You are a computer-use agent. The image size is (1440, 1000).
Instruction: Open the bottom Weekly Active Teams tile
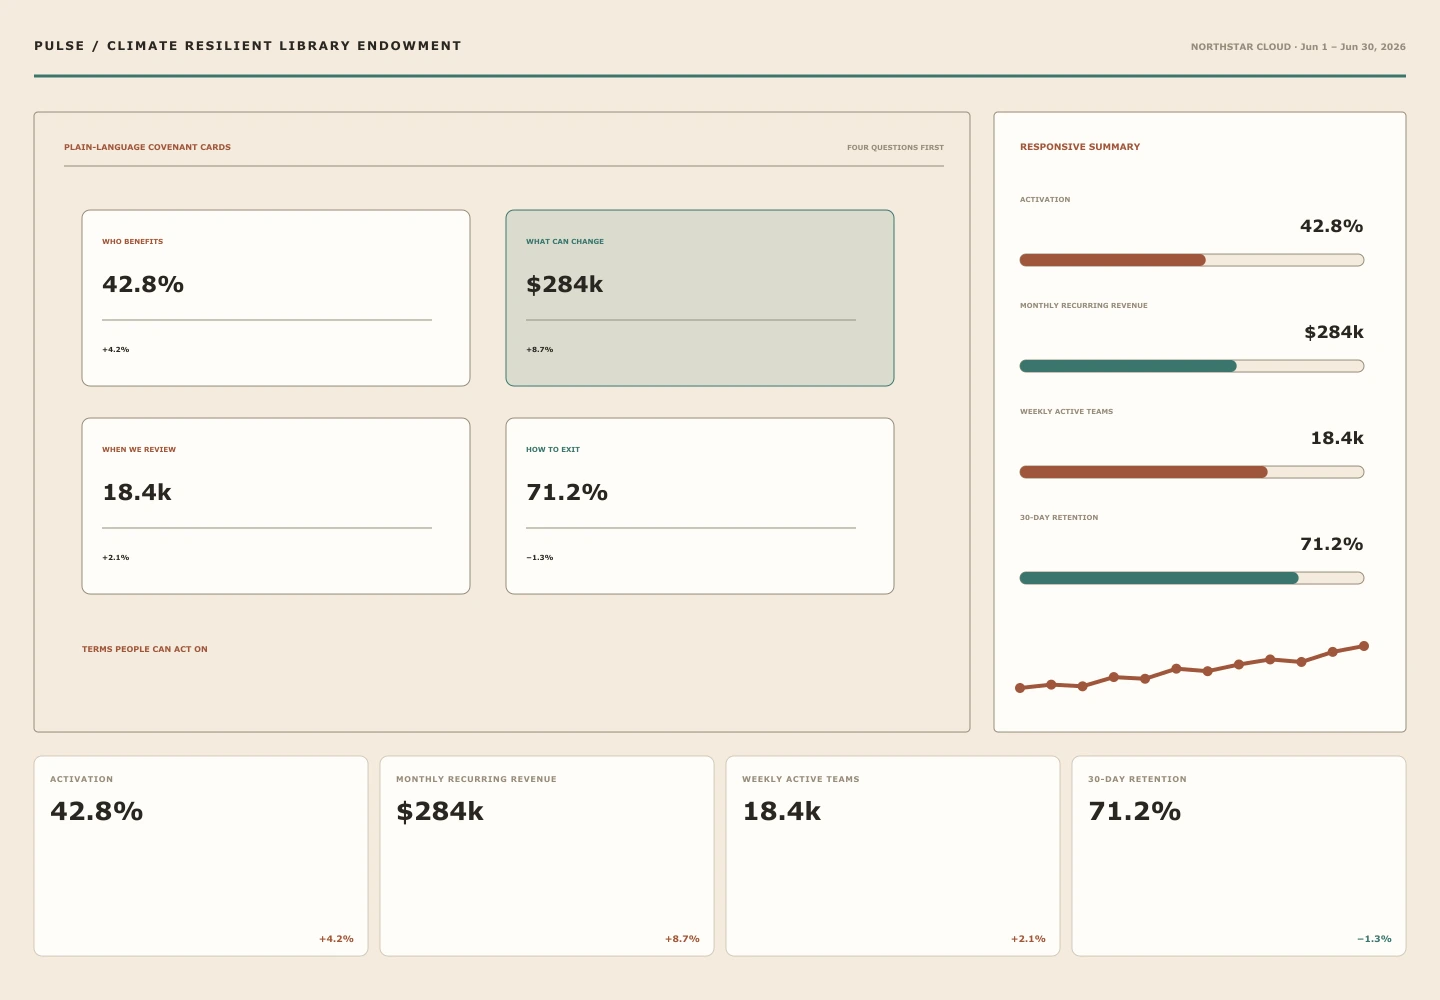(893, 856)
